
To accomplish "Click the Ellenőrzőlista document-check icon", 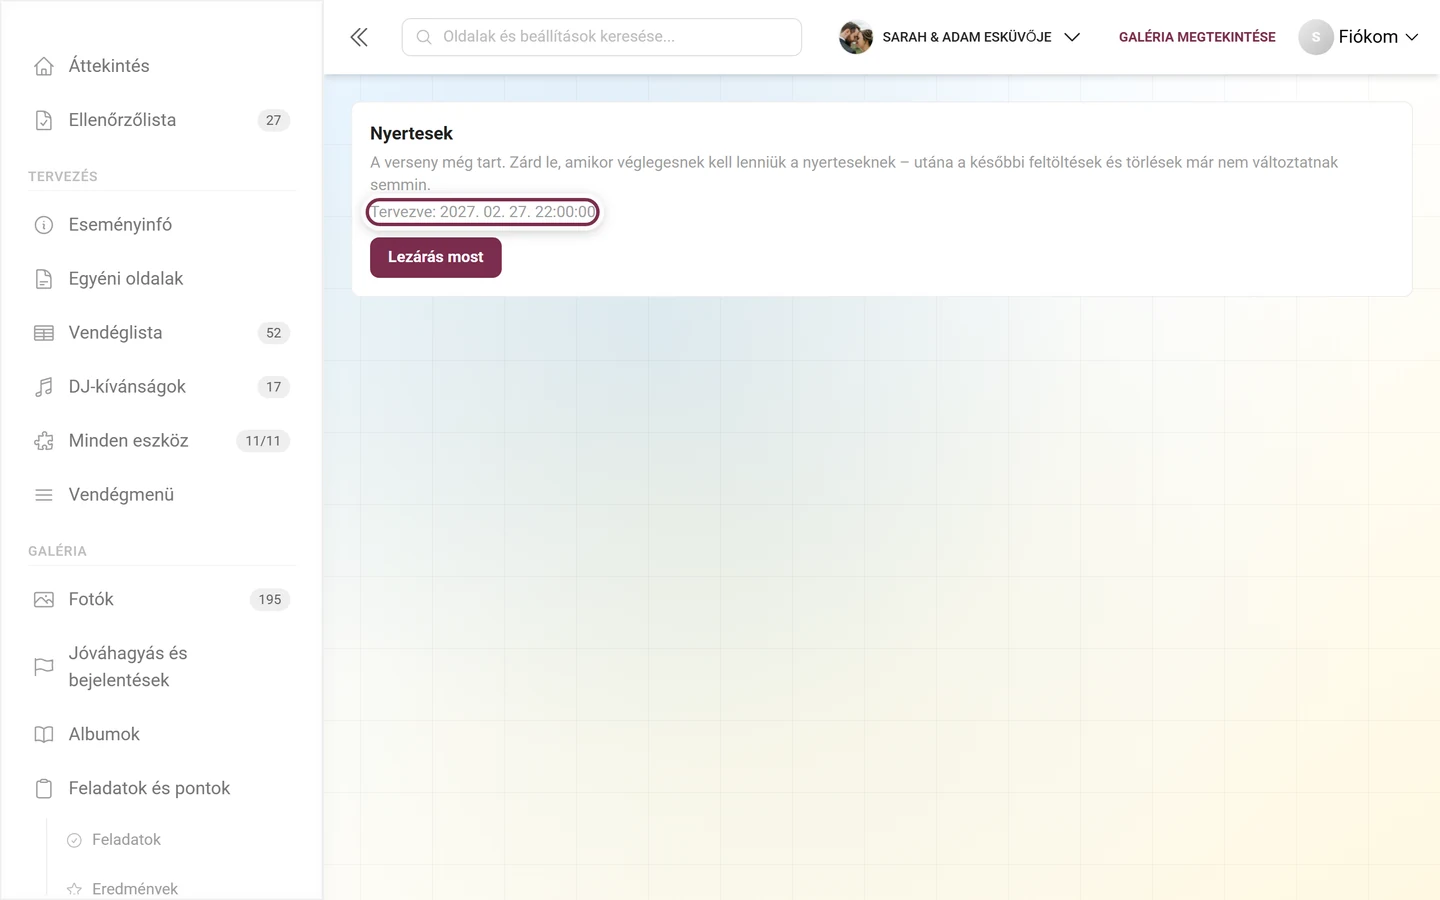I will (x=44, y=120).
